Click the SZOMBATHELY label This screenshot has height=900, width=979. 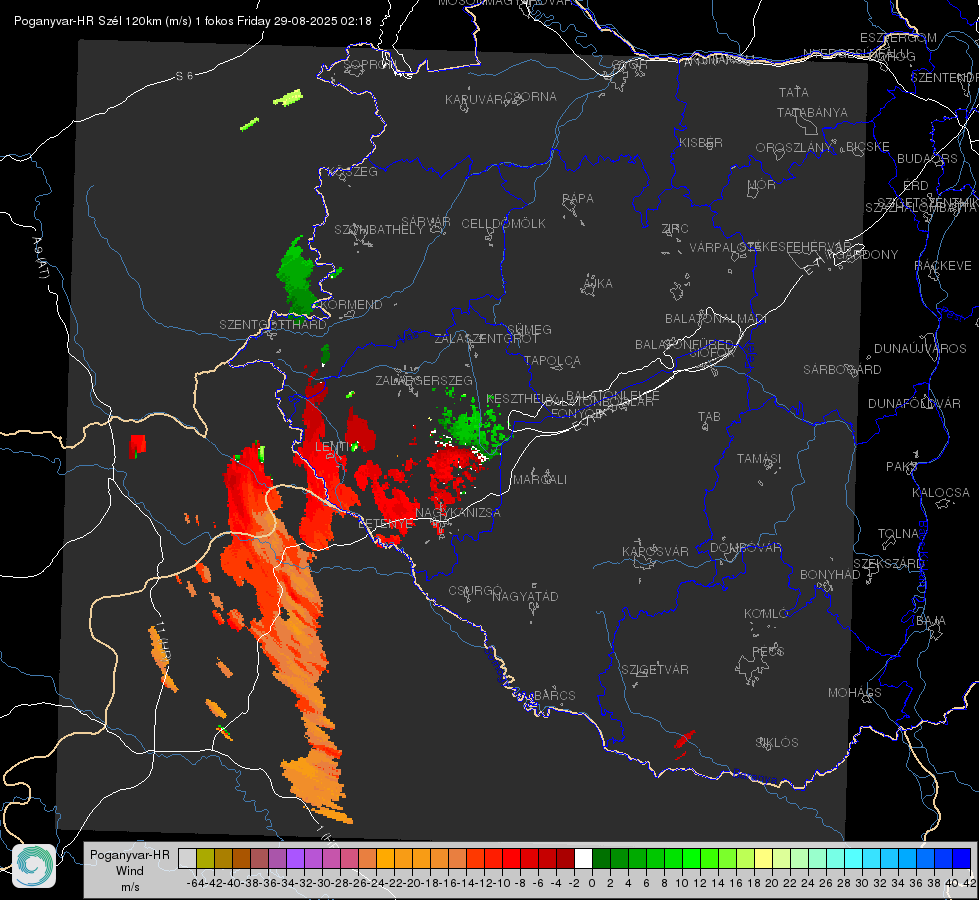point(379,230)
